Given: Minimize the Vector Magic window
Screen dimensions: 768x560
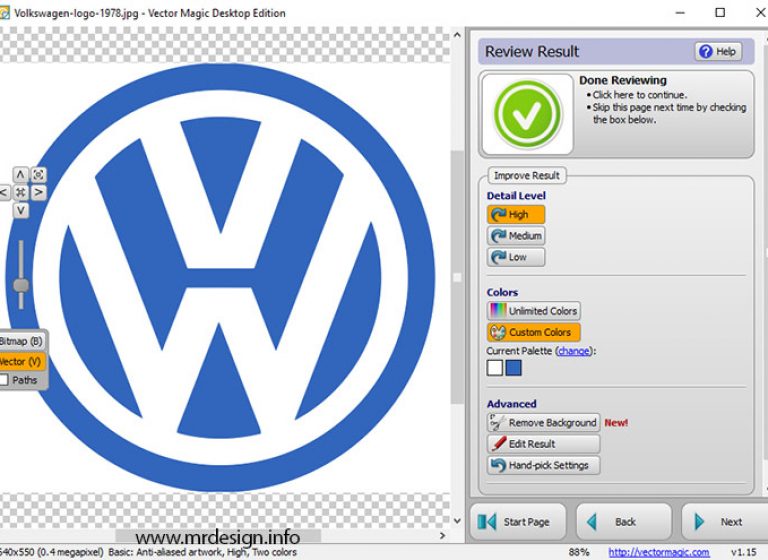Looking at the screenshot, I should pyautogui.click(x=680, y=13).
